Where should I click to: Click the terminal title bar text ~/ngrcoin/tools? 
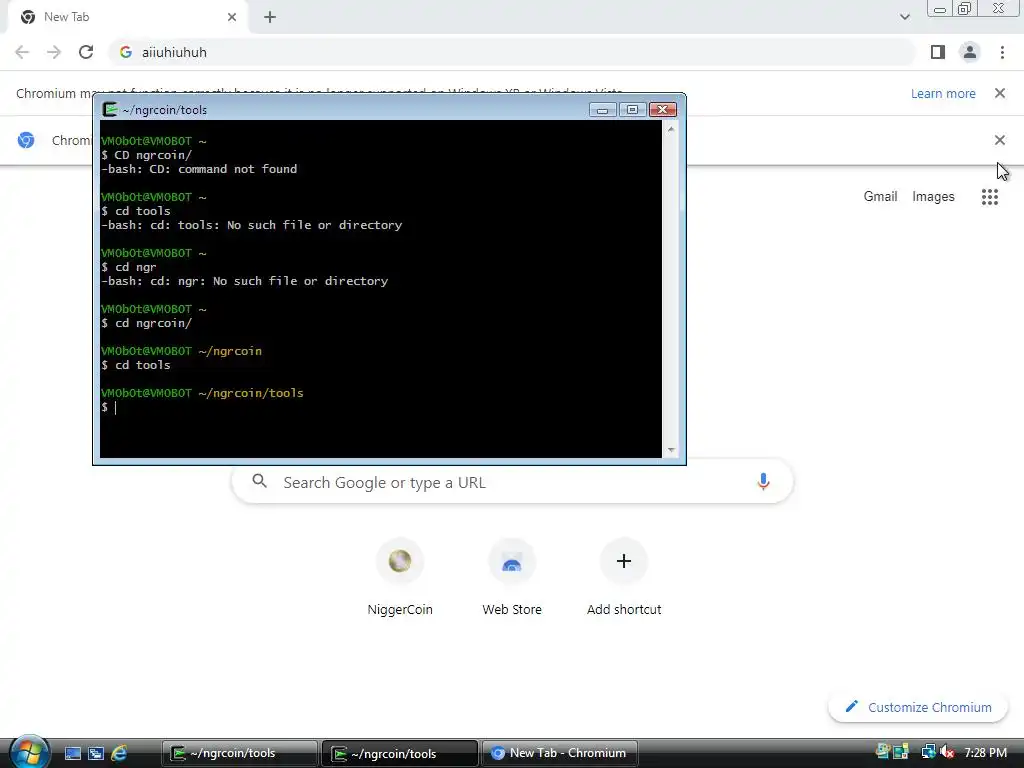coord(165,110)
